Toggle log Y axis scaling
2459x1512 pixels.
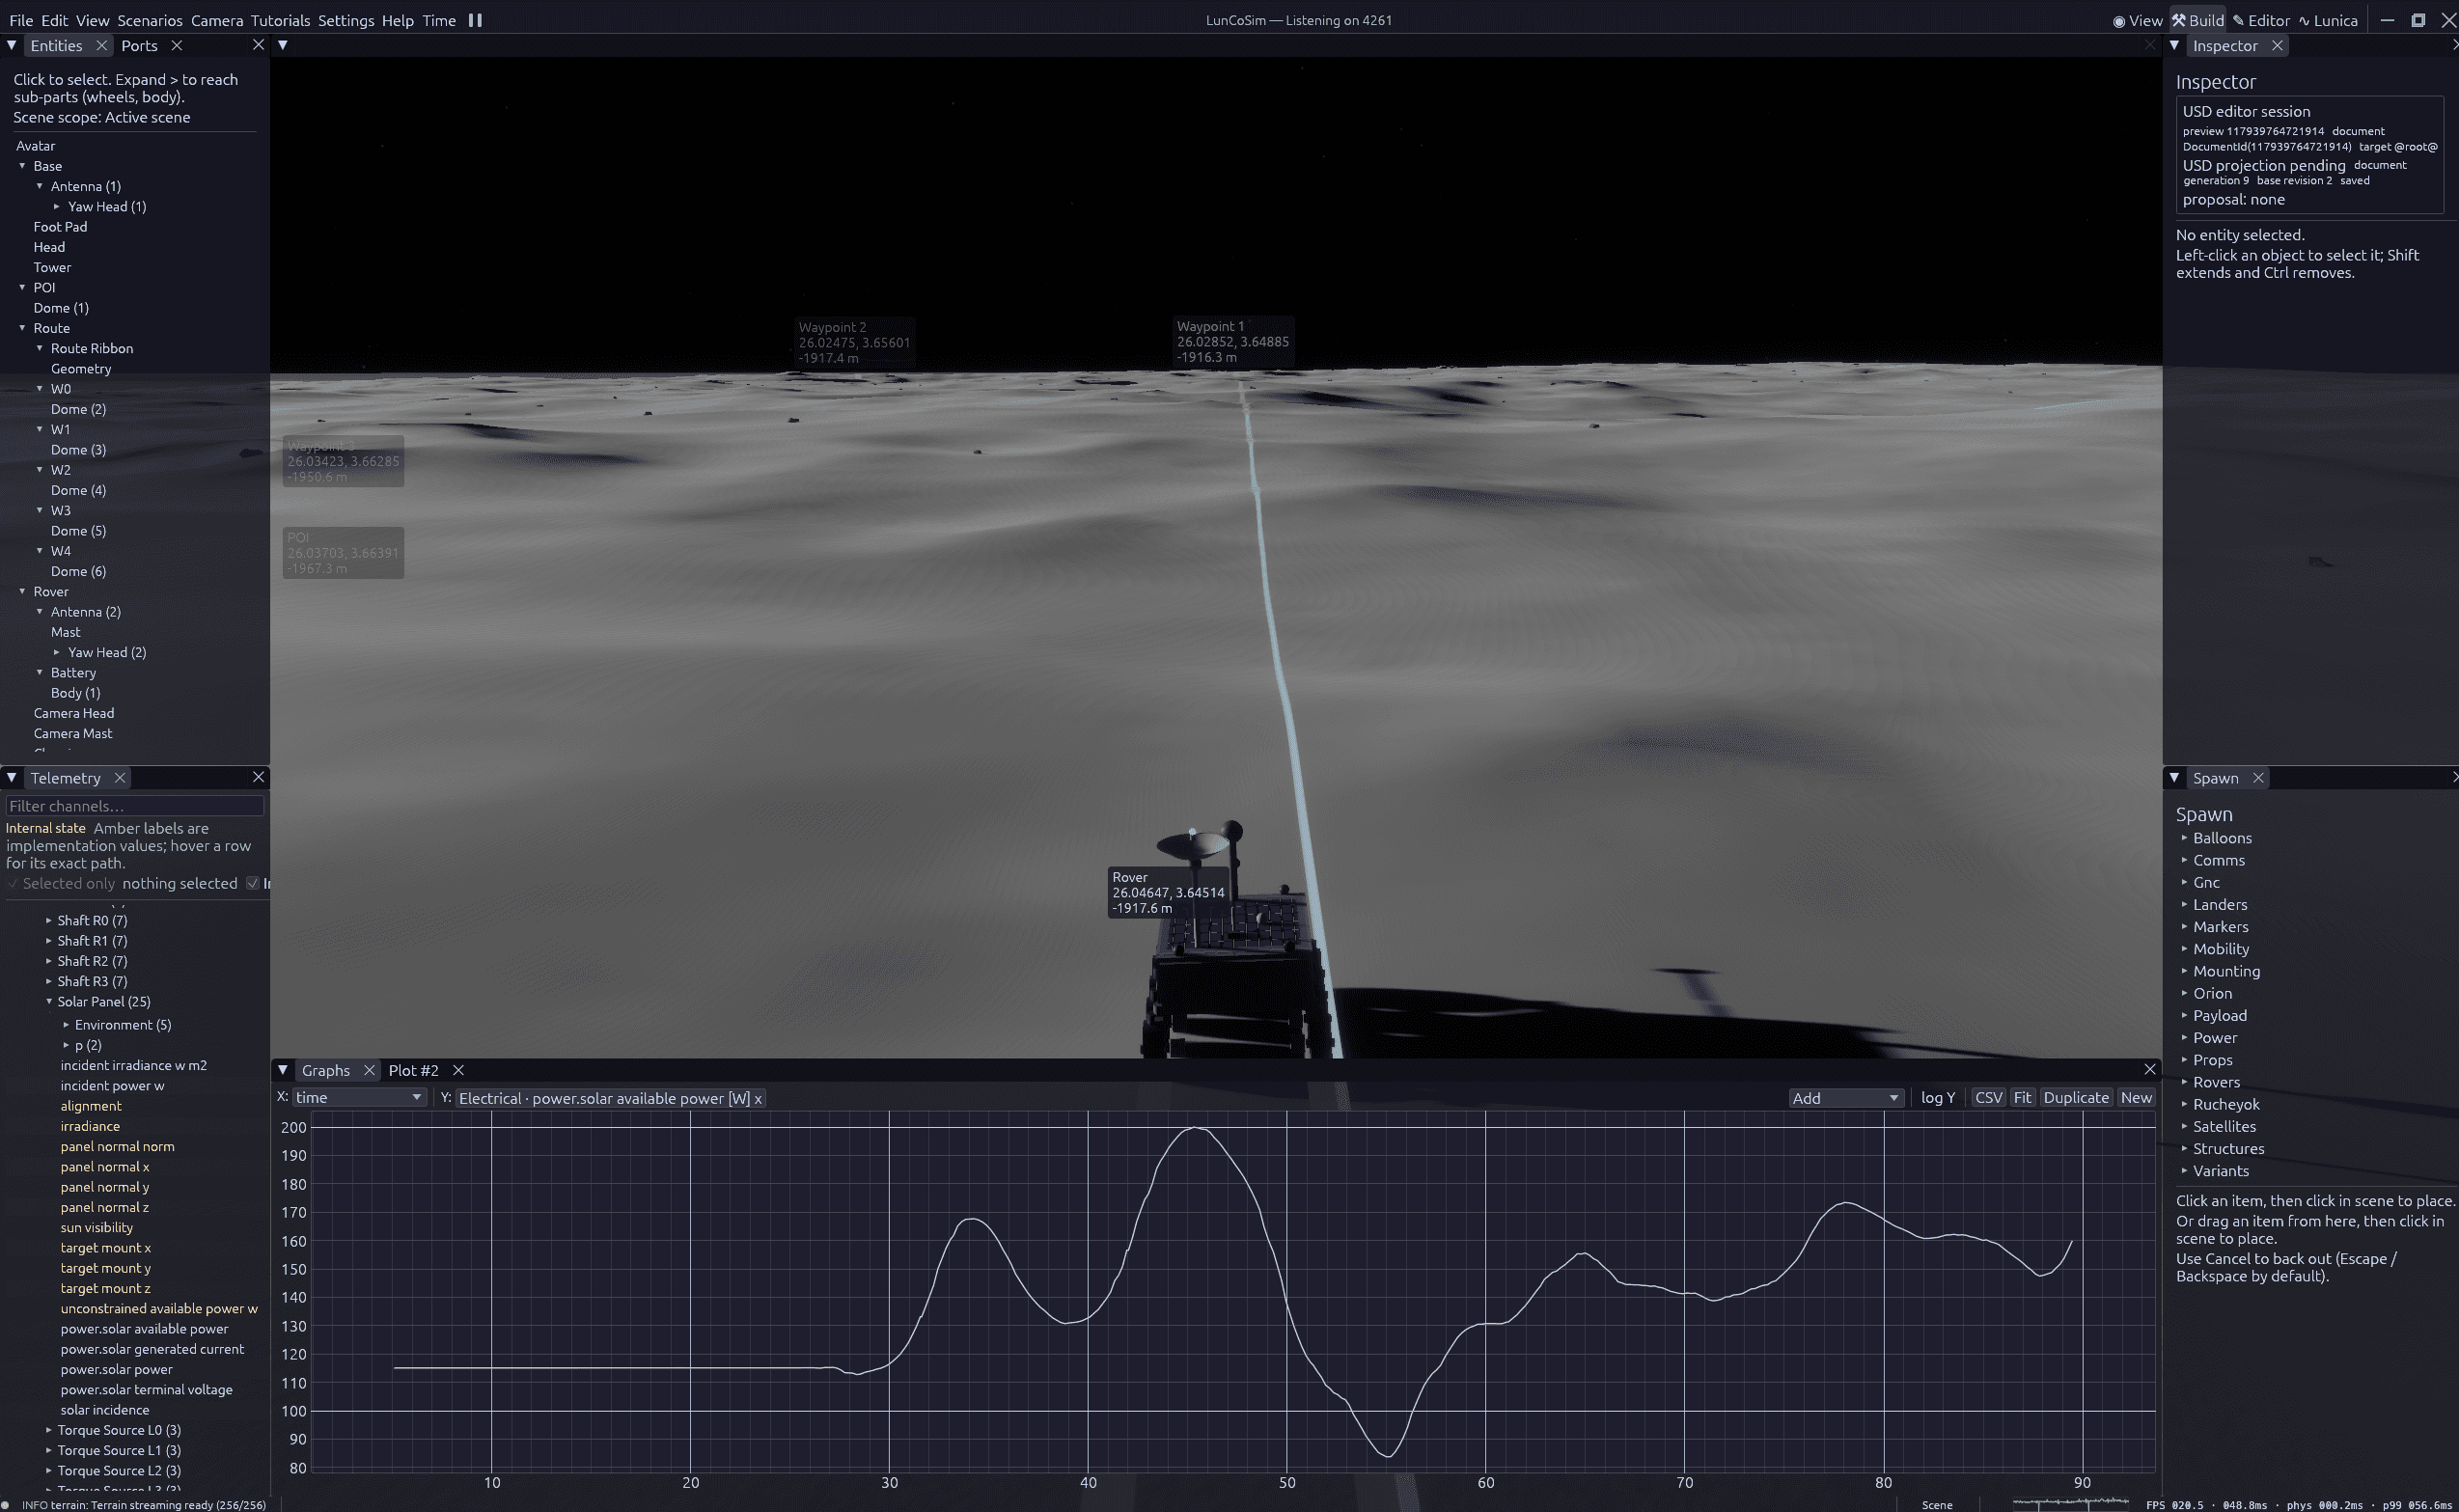(x=1937, y=1097)
